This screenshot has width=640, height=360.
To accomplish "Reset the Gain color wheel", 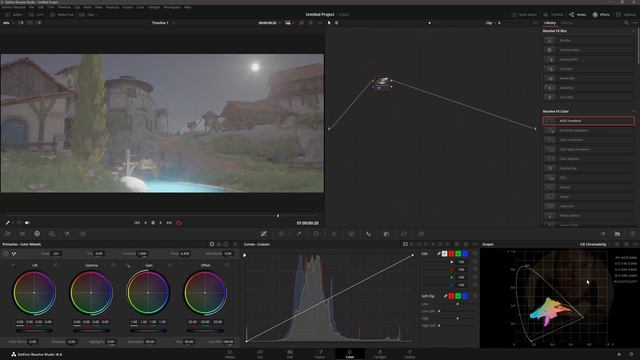I will [x=170, y=265].
